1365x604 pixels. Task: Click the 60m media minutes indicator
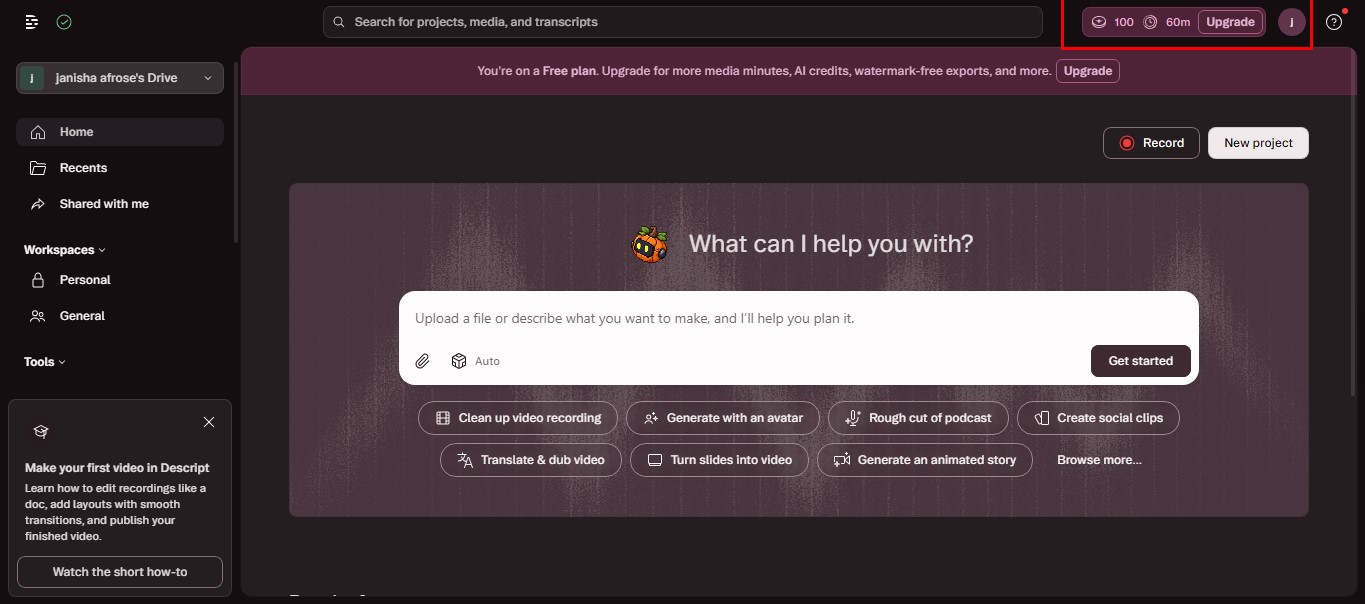[x=1166, y=22]
